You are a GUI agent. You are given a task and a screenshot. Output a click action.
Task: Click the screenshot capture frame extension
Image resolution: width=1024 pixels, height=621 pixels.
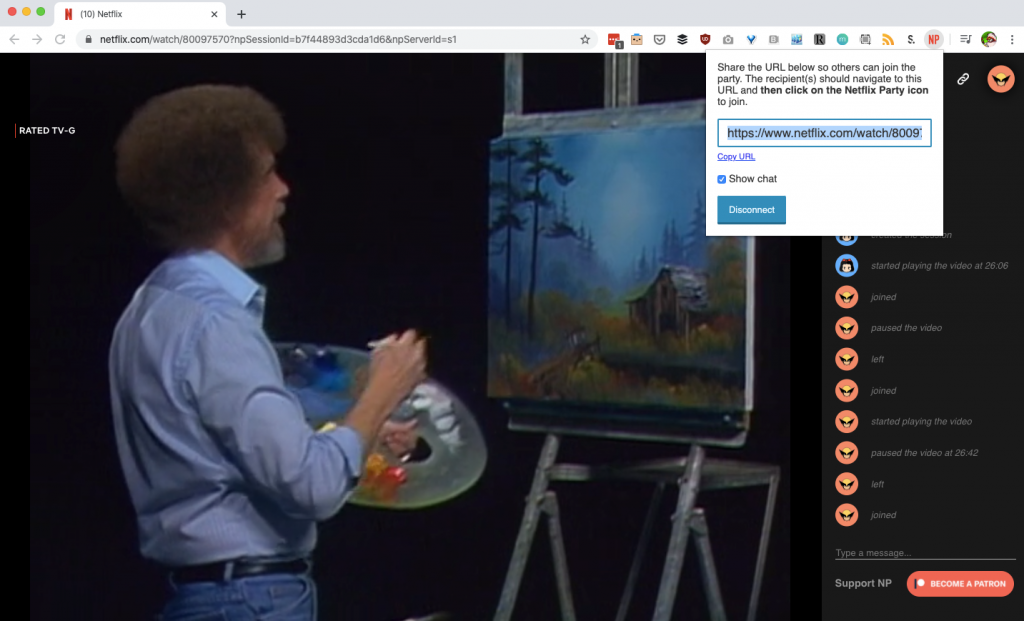coord(865,40)
